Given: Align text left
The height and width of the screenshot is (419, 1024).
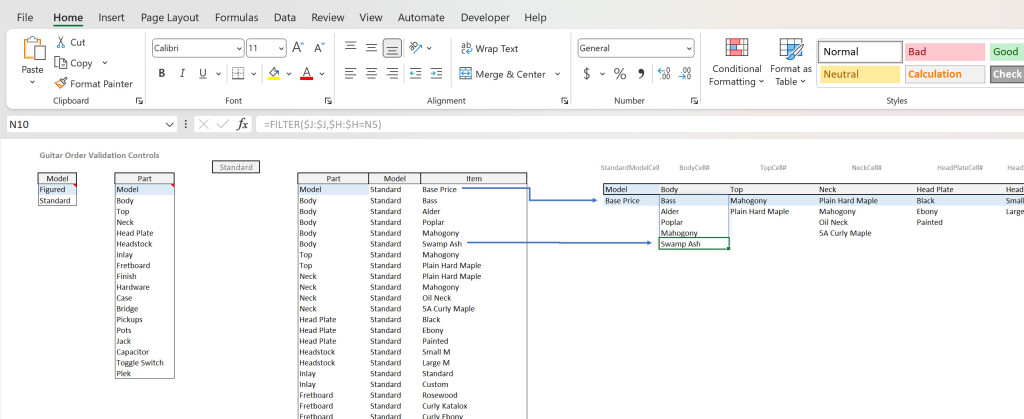Looking at the screenshot, I should click(351, 74).
